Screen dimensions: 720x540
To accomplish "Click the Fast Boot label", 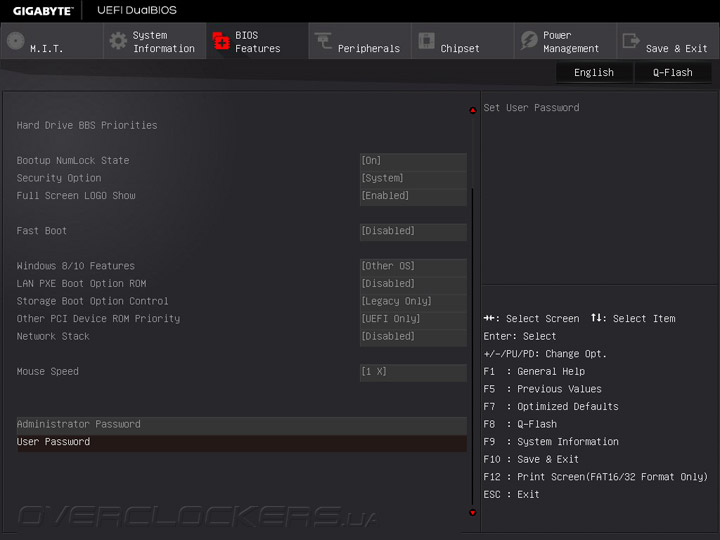I will pos(42,231).
